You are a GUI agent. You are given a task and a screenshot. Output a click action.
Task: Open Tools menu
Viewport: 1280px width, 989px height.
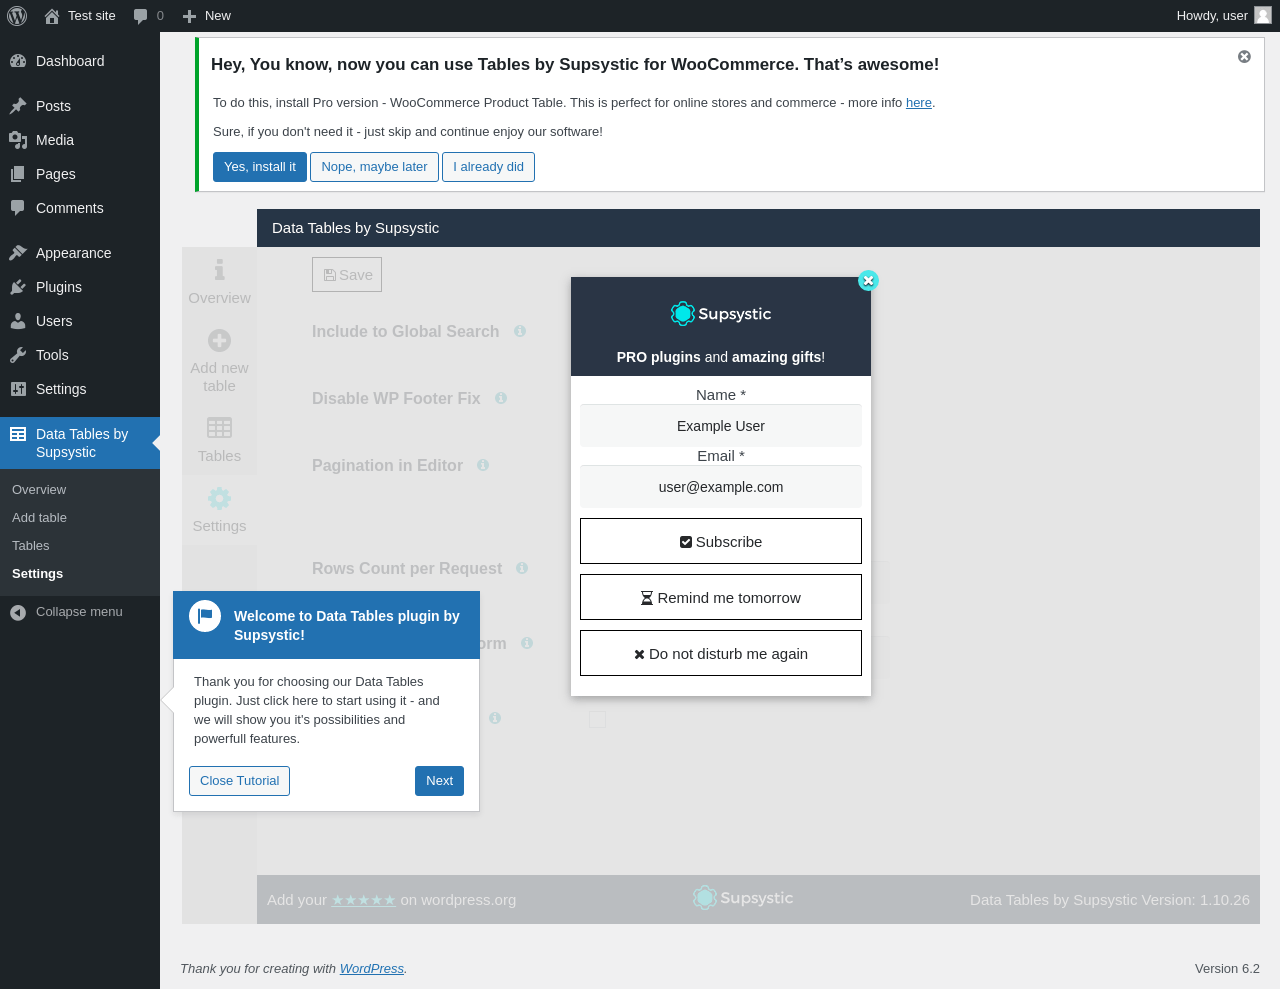(80, 355)
